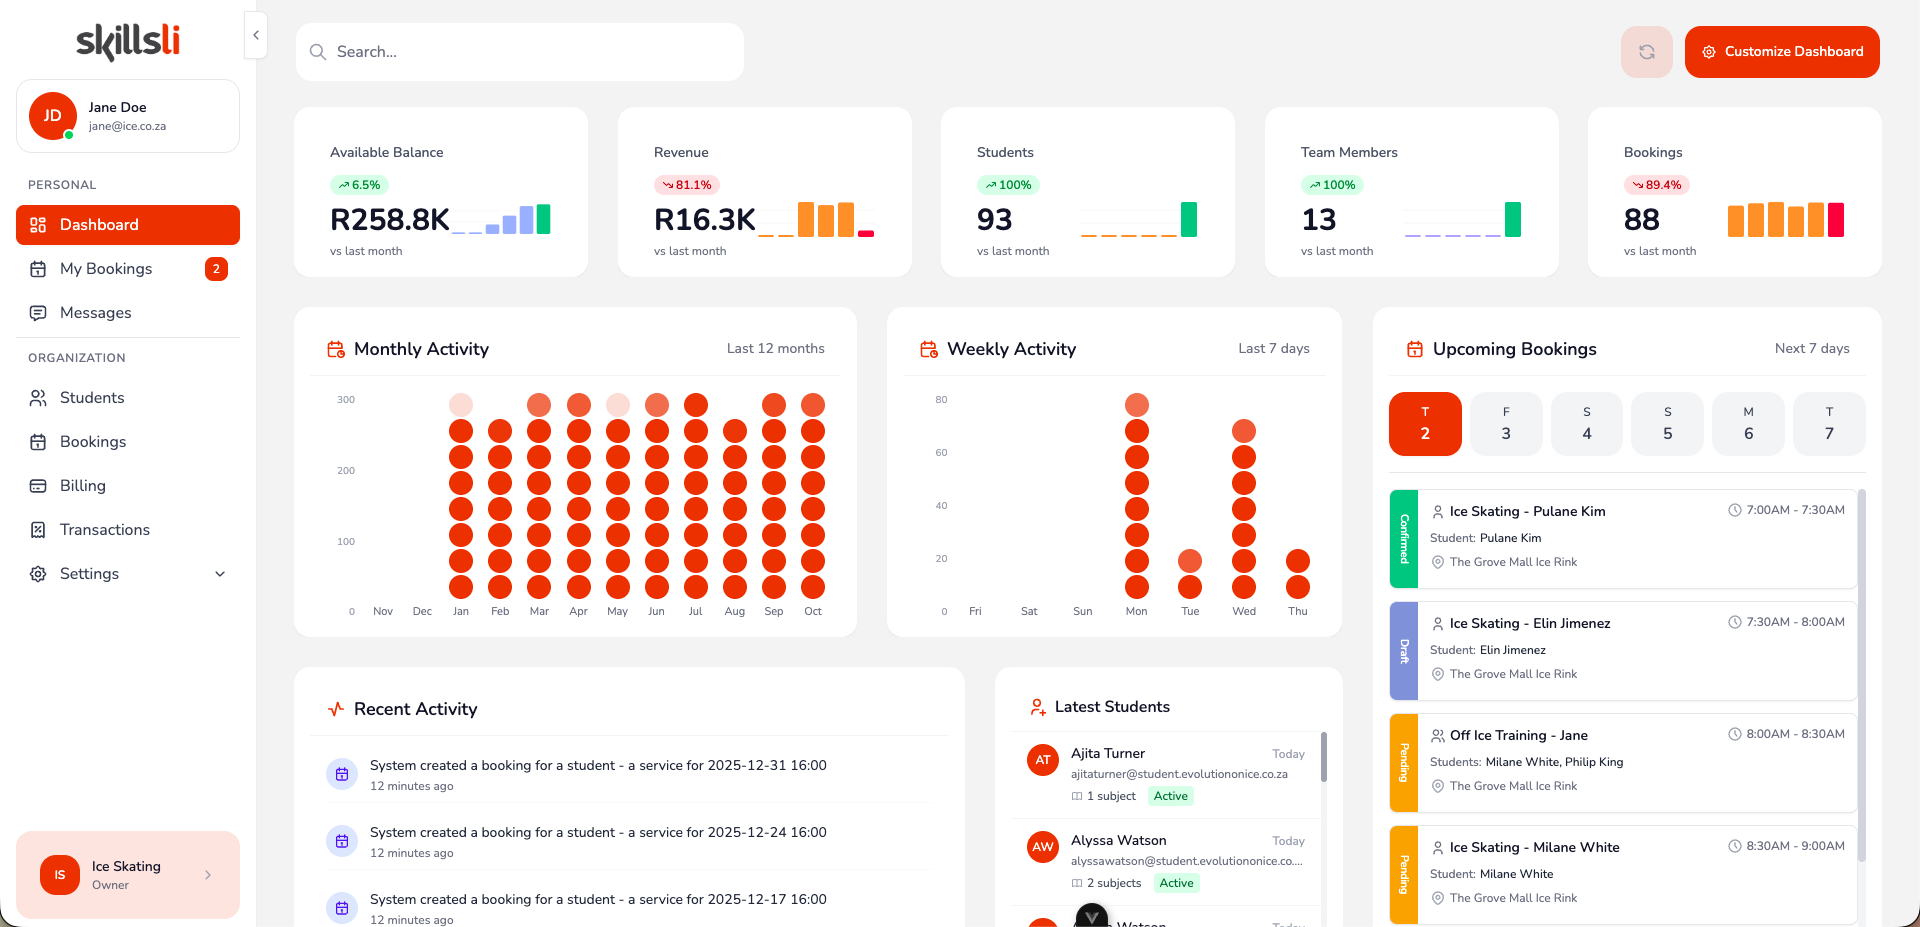Switch to the S 4 day tab
This screenshot has width=1920, height=927.
point(1586,423)
